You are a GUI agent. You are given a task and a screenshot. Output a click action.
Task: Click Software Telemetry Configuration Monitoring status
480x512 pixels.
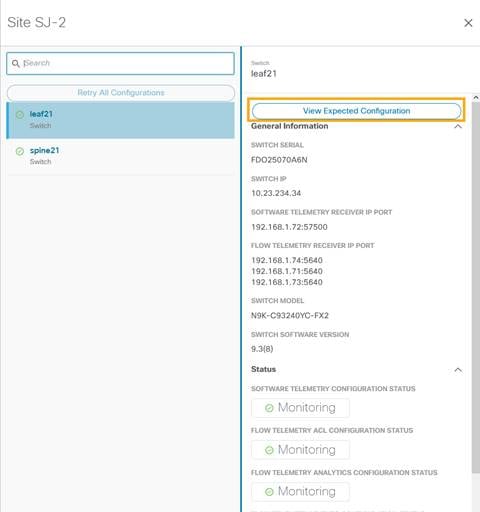pyautogui.click(x=301, y=408)
